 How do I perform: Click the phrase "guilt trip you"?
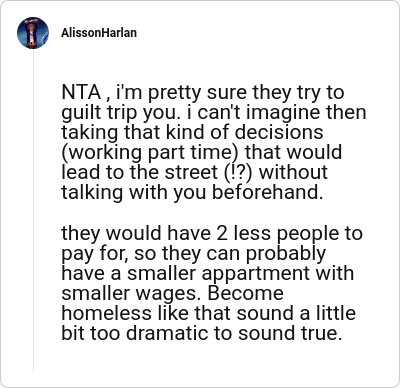[x=118, y=113]
